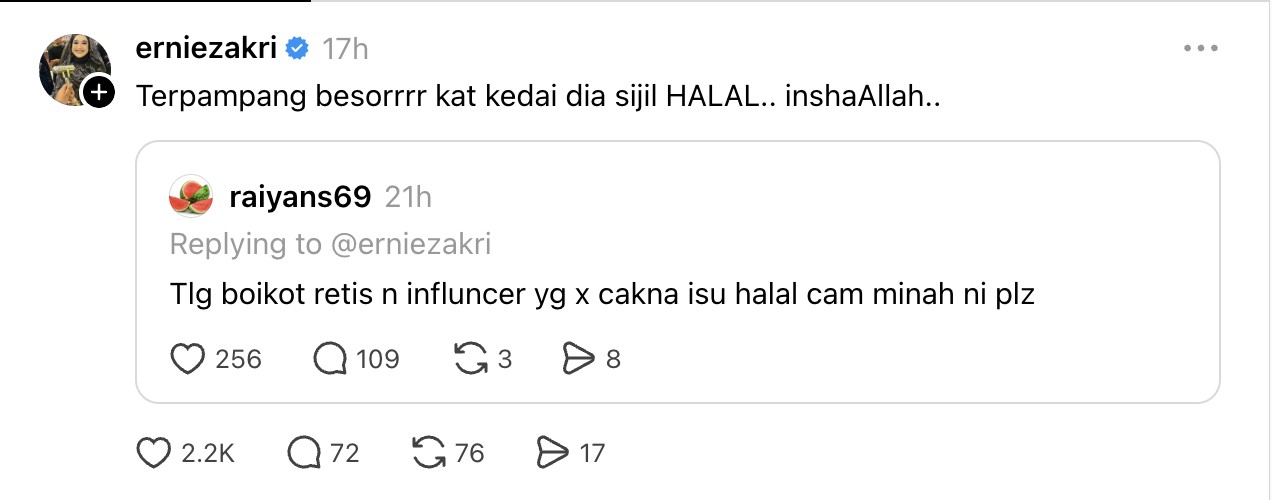The height and width of the screenshot is (500, 1272).
Task: Like the quoted raiyans69 post
Action: 188,358
